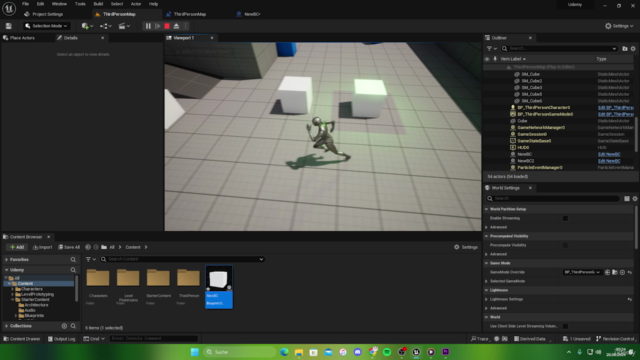Open the Cinematics clapperboard dropdown

point(124,26)
